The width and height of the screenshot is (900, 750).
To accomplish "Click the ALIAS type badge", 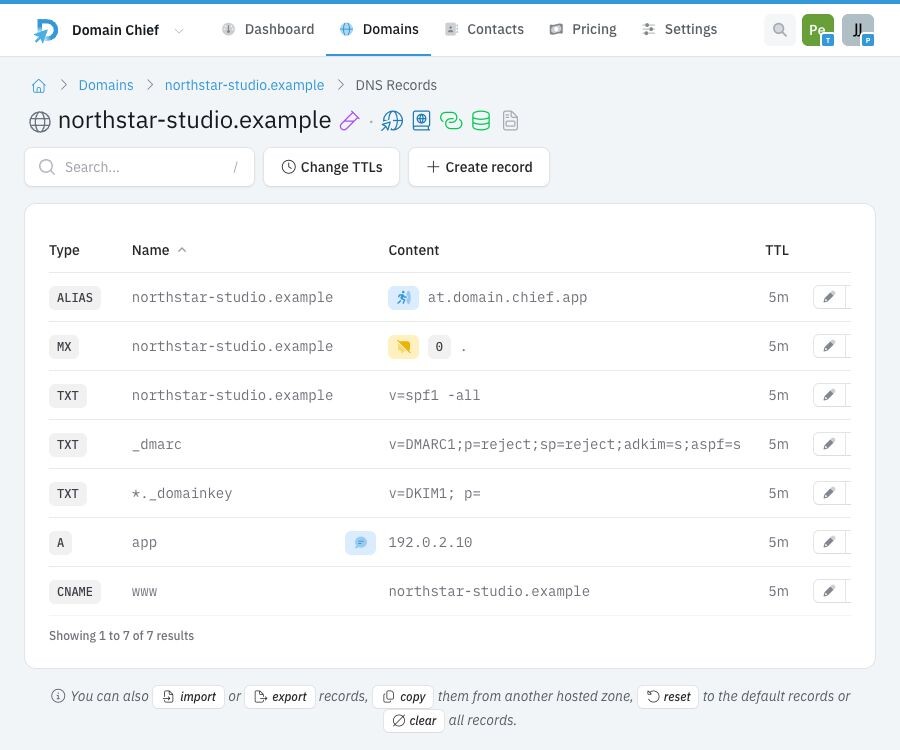I will coord(75,298).
